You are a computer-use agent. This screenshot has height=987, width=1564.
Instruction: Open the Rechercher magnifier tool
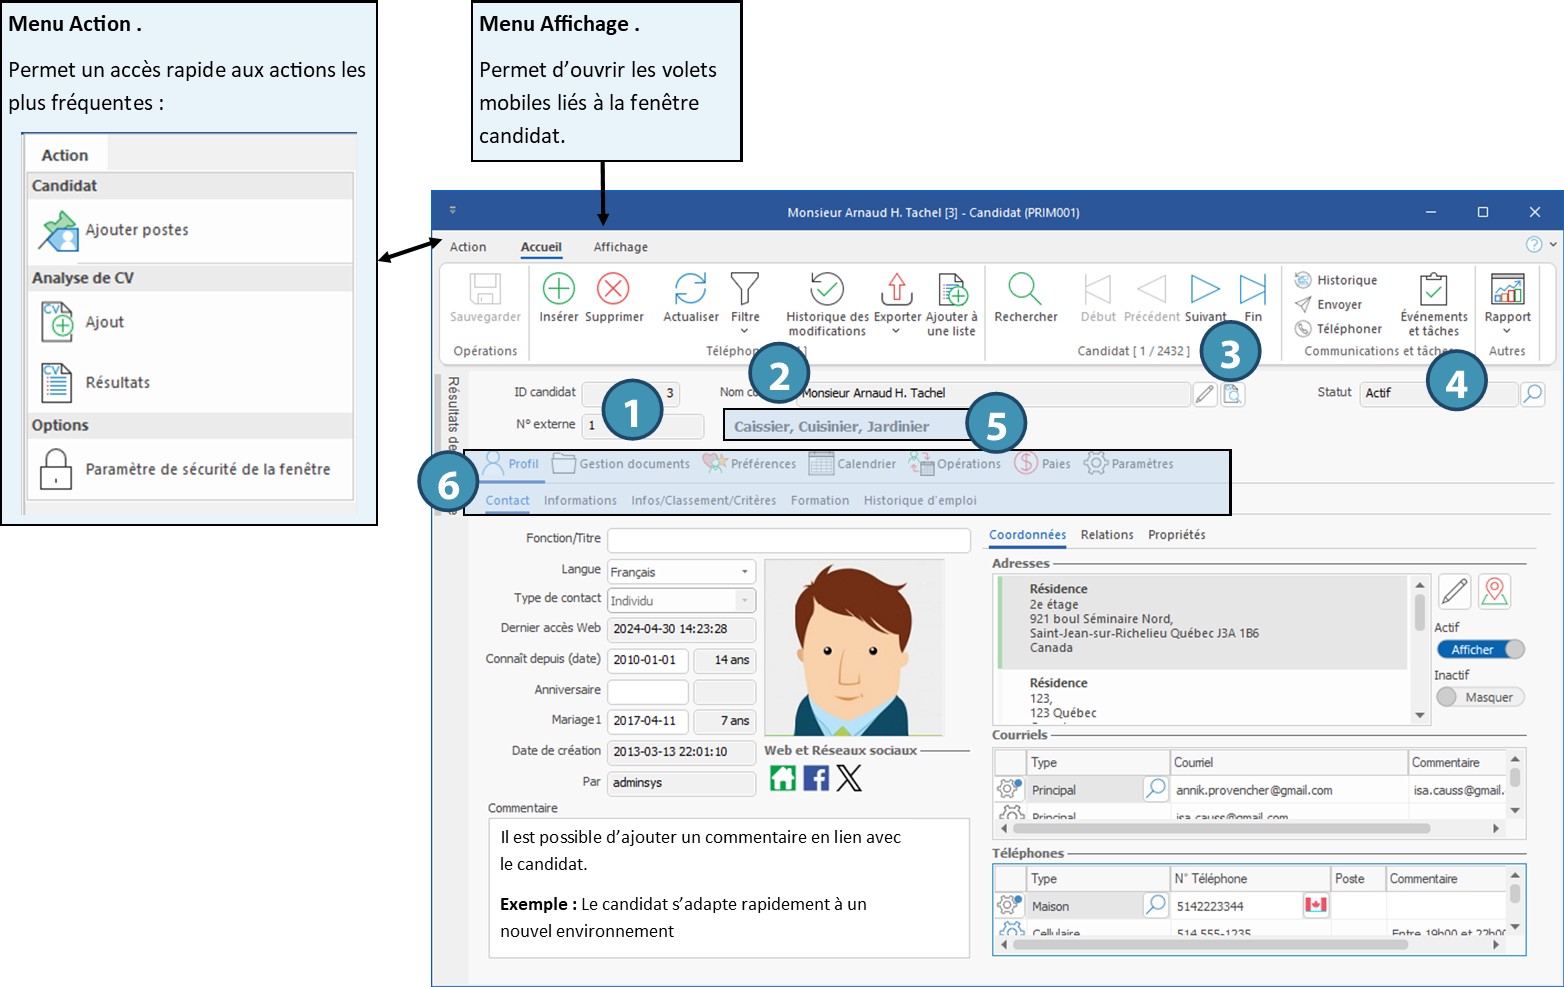(x=1024, y=289)
